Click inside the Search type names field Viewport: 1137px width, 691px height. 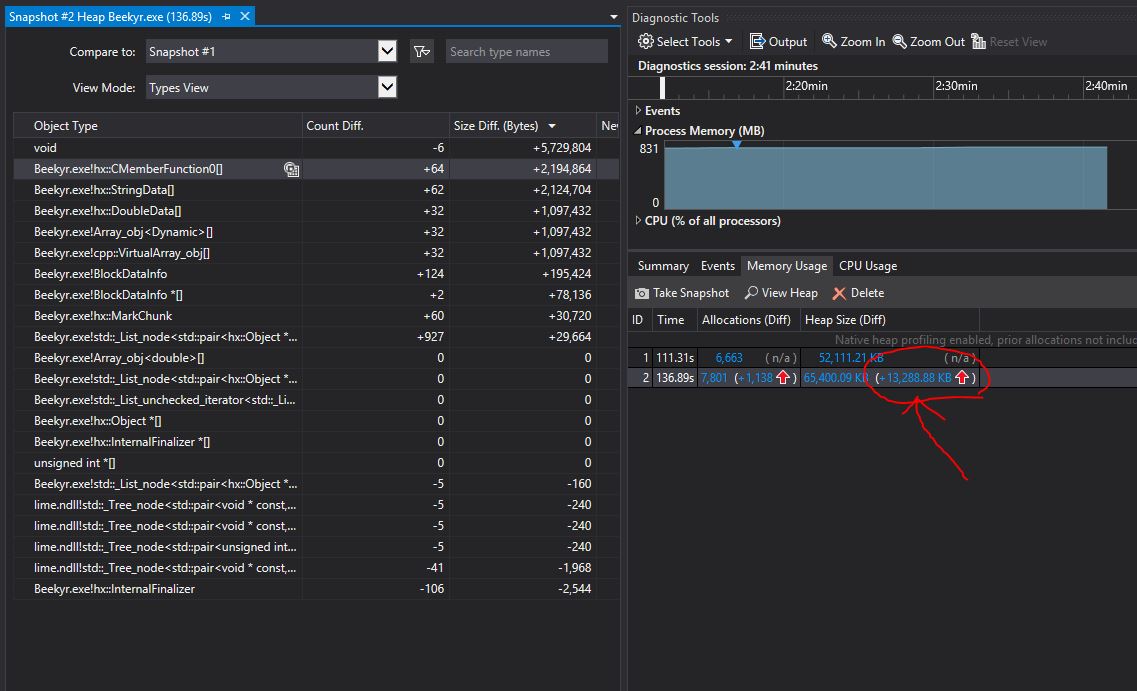(527, 50)
